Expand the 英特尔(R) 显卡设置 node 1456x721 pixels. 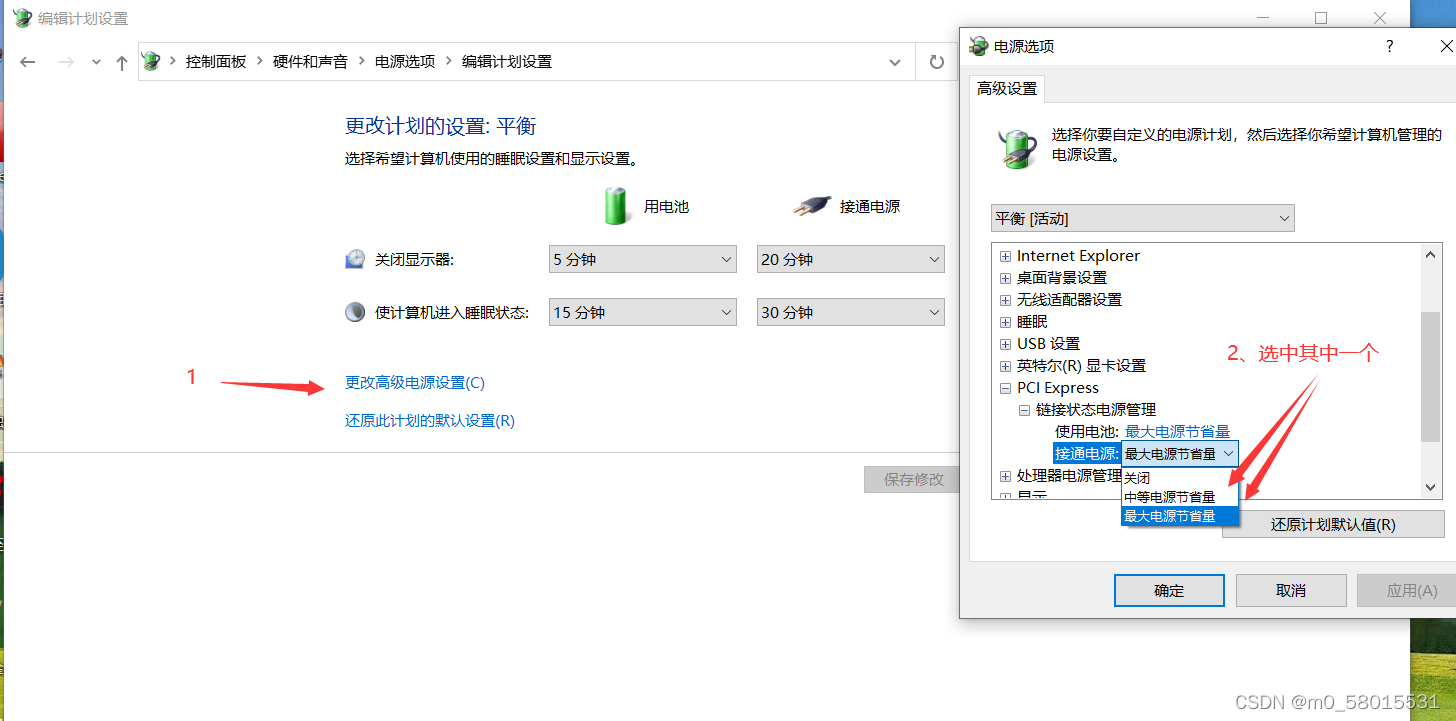pos(1006,366)
